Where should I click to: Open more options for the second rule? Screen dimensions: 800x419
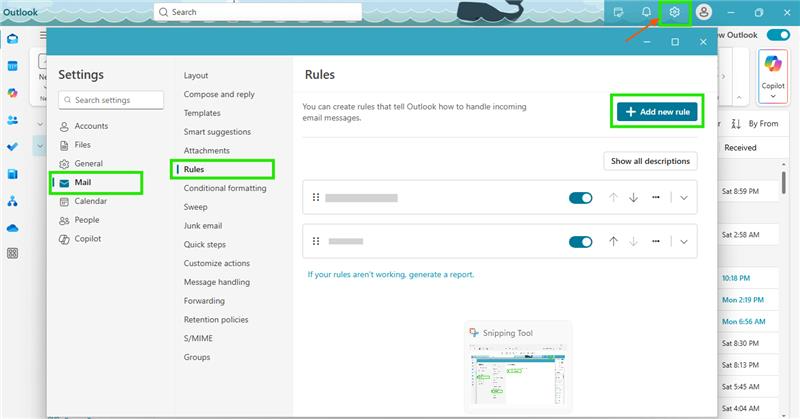pos(656,241)
